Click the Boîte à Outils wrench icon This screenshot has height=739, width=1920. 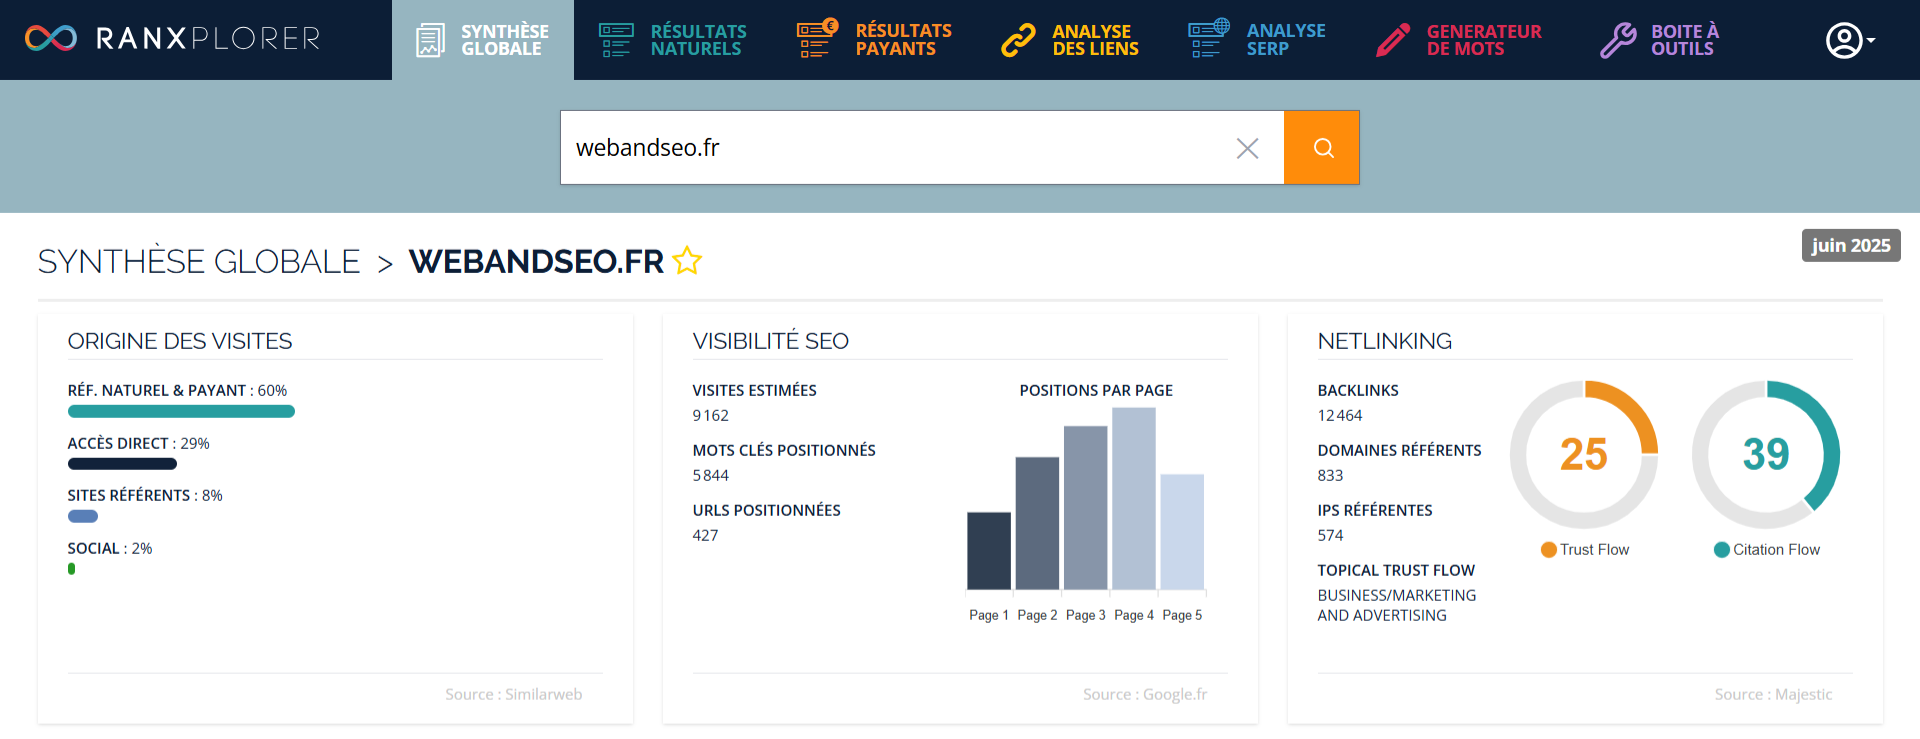pyautogui.click(x=1618, y=40)
